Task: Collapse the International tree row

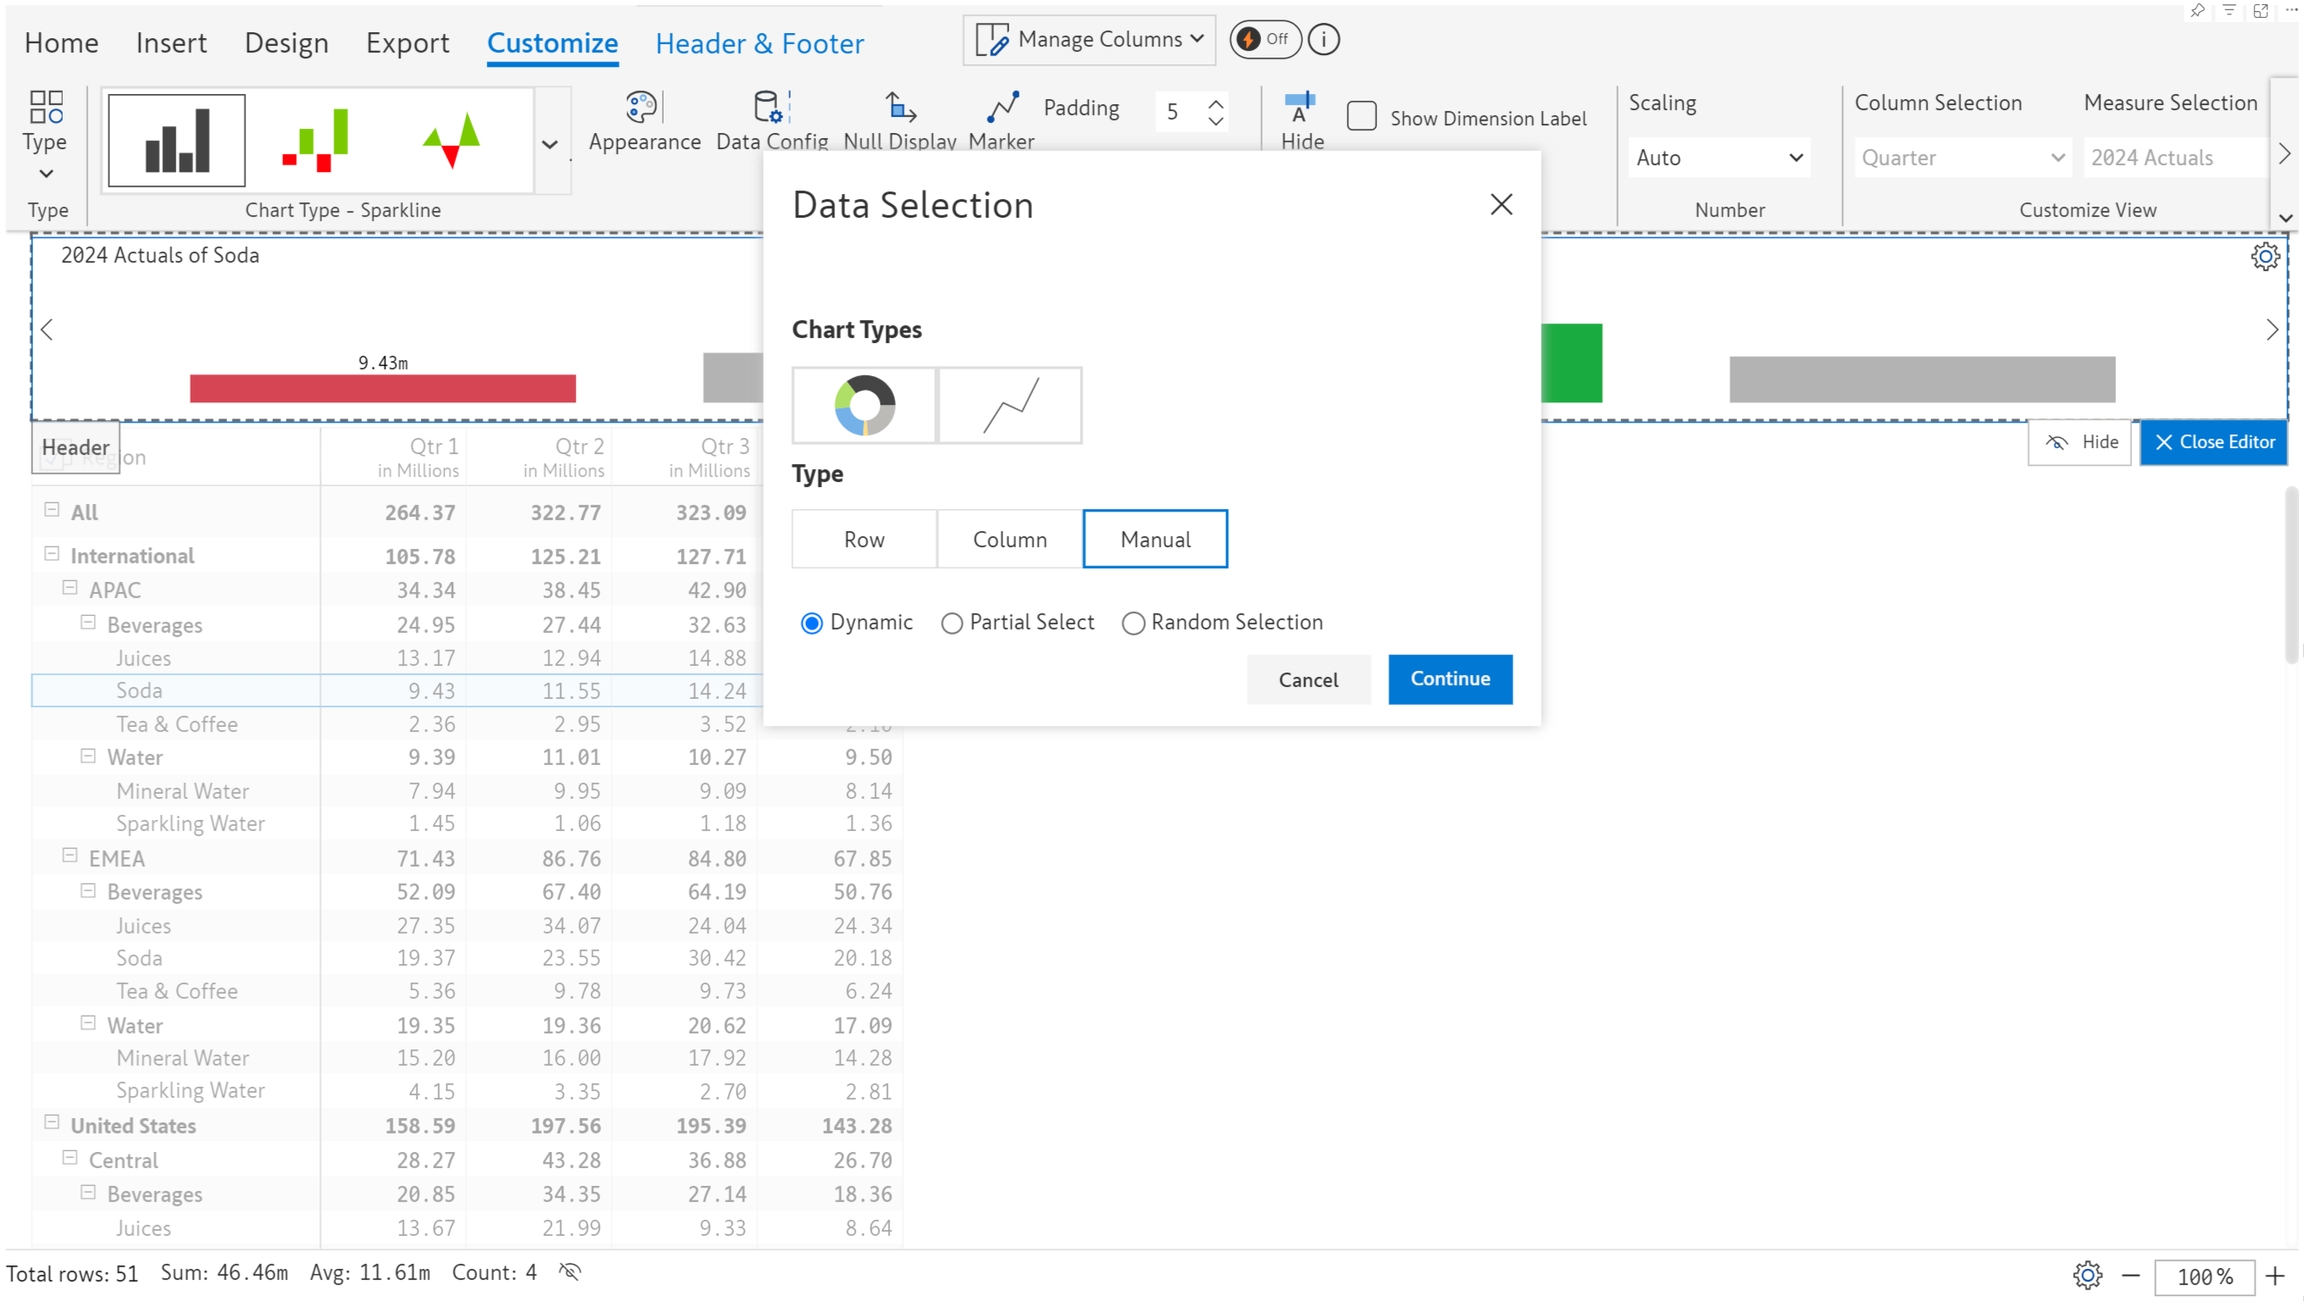Action: click(52, 554)
